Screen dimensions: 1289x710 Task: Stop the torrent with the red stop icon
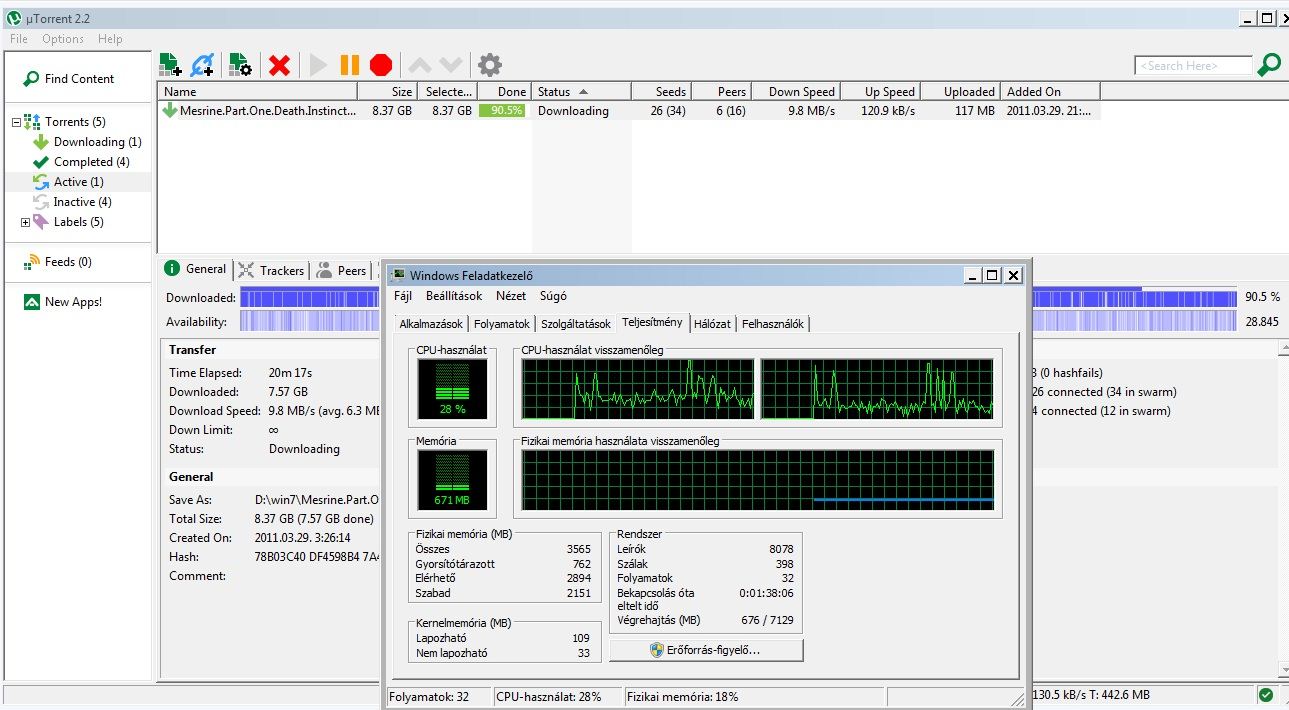pyautogui.click(x=381, y=66)
